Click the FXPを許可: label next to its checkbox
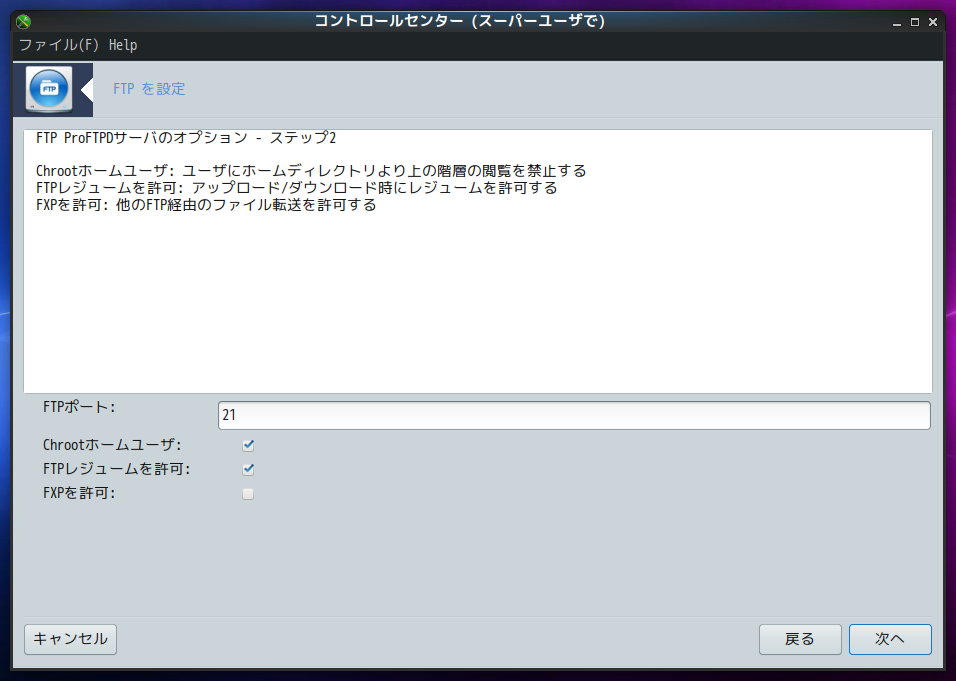956x681 pixels. click(79, 493)
